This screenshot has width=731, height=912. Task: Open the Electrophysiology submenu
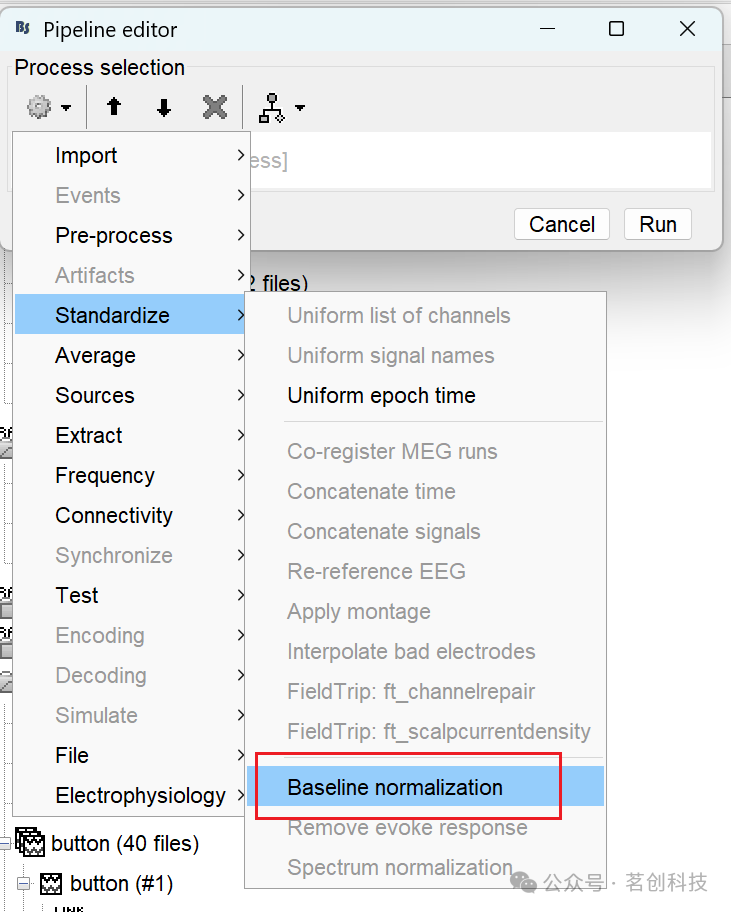coord(131,796)
